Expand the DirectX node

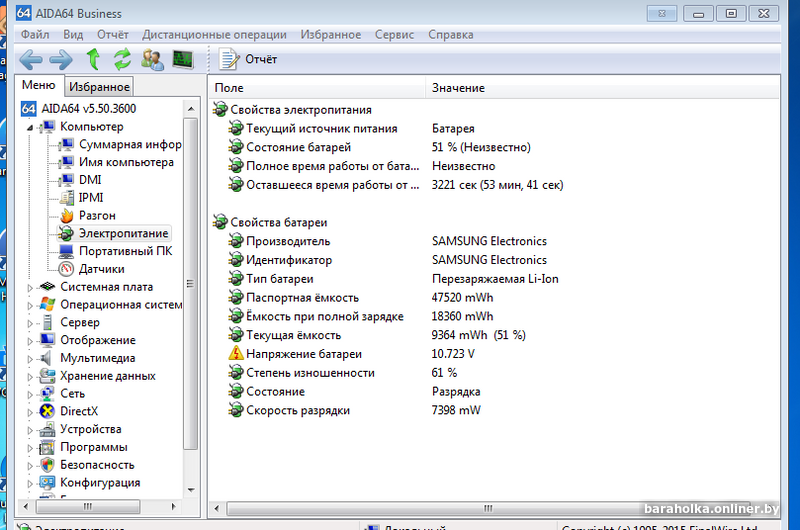coord(30,412)
